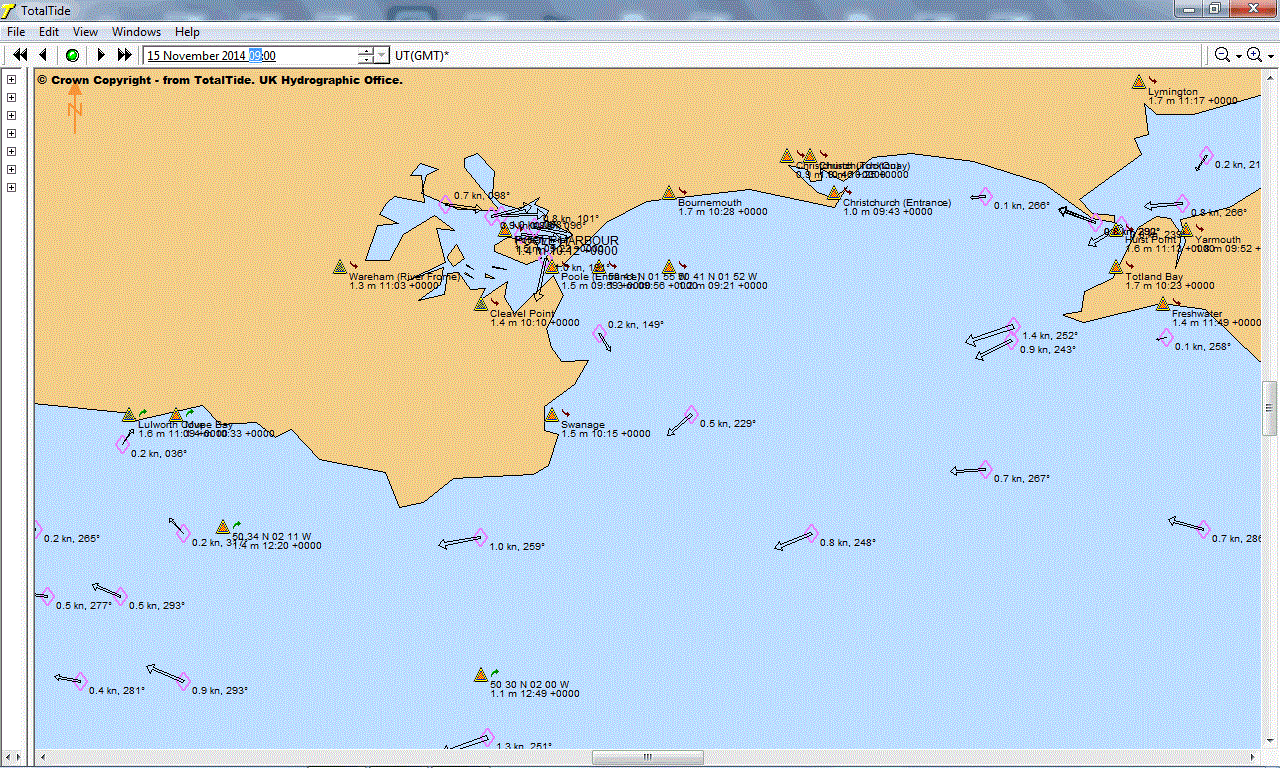Click the date and time input field
This screenshot has height=768, width=1280.
250,56
